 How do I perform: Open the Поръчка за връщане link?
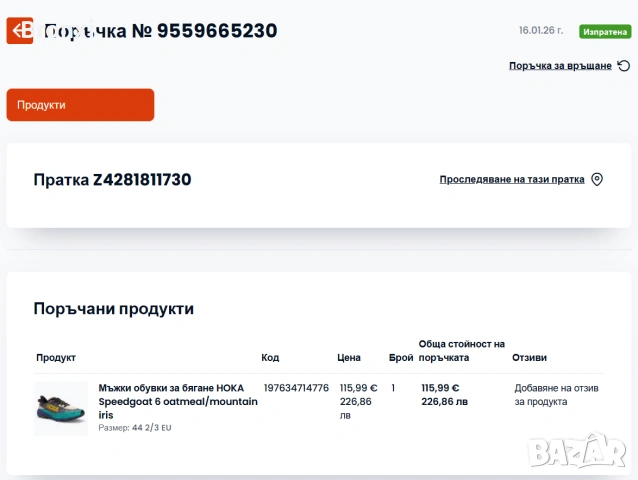click(560, 65)
